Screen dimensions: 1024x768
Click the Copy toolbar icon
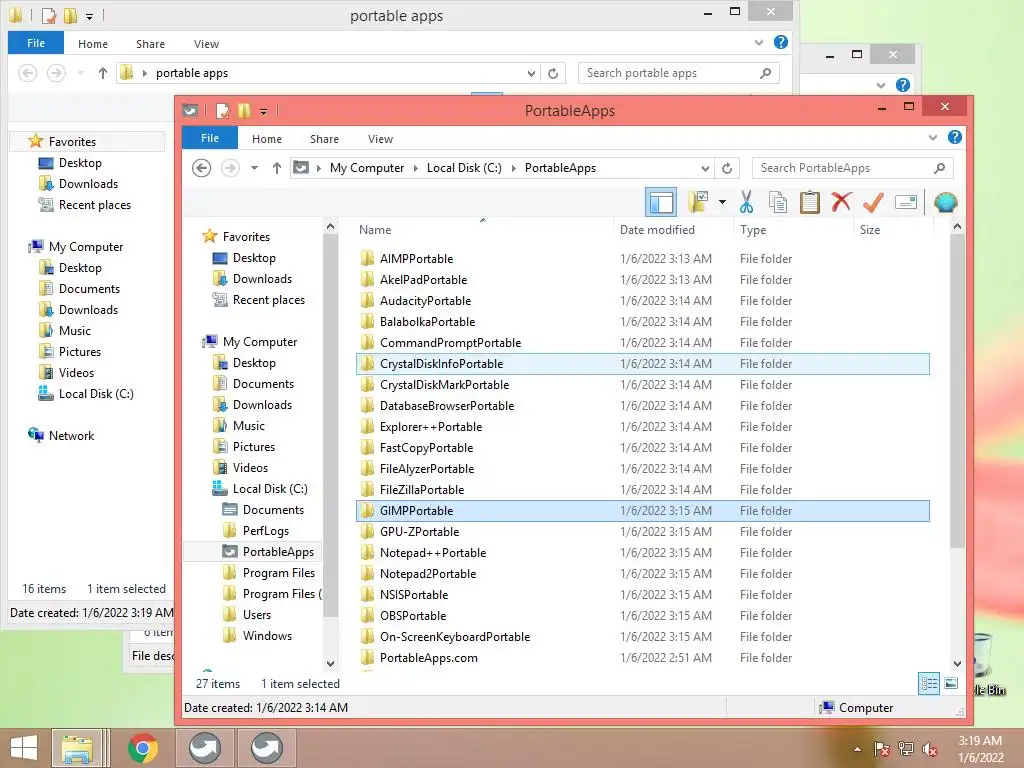click(778, 202)
